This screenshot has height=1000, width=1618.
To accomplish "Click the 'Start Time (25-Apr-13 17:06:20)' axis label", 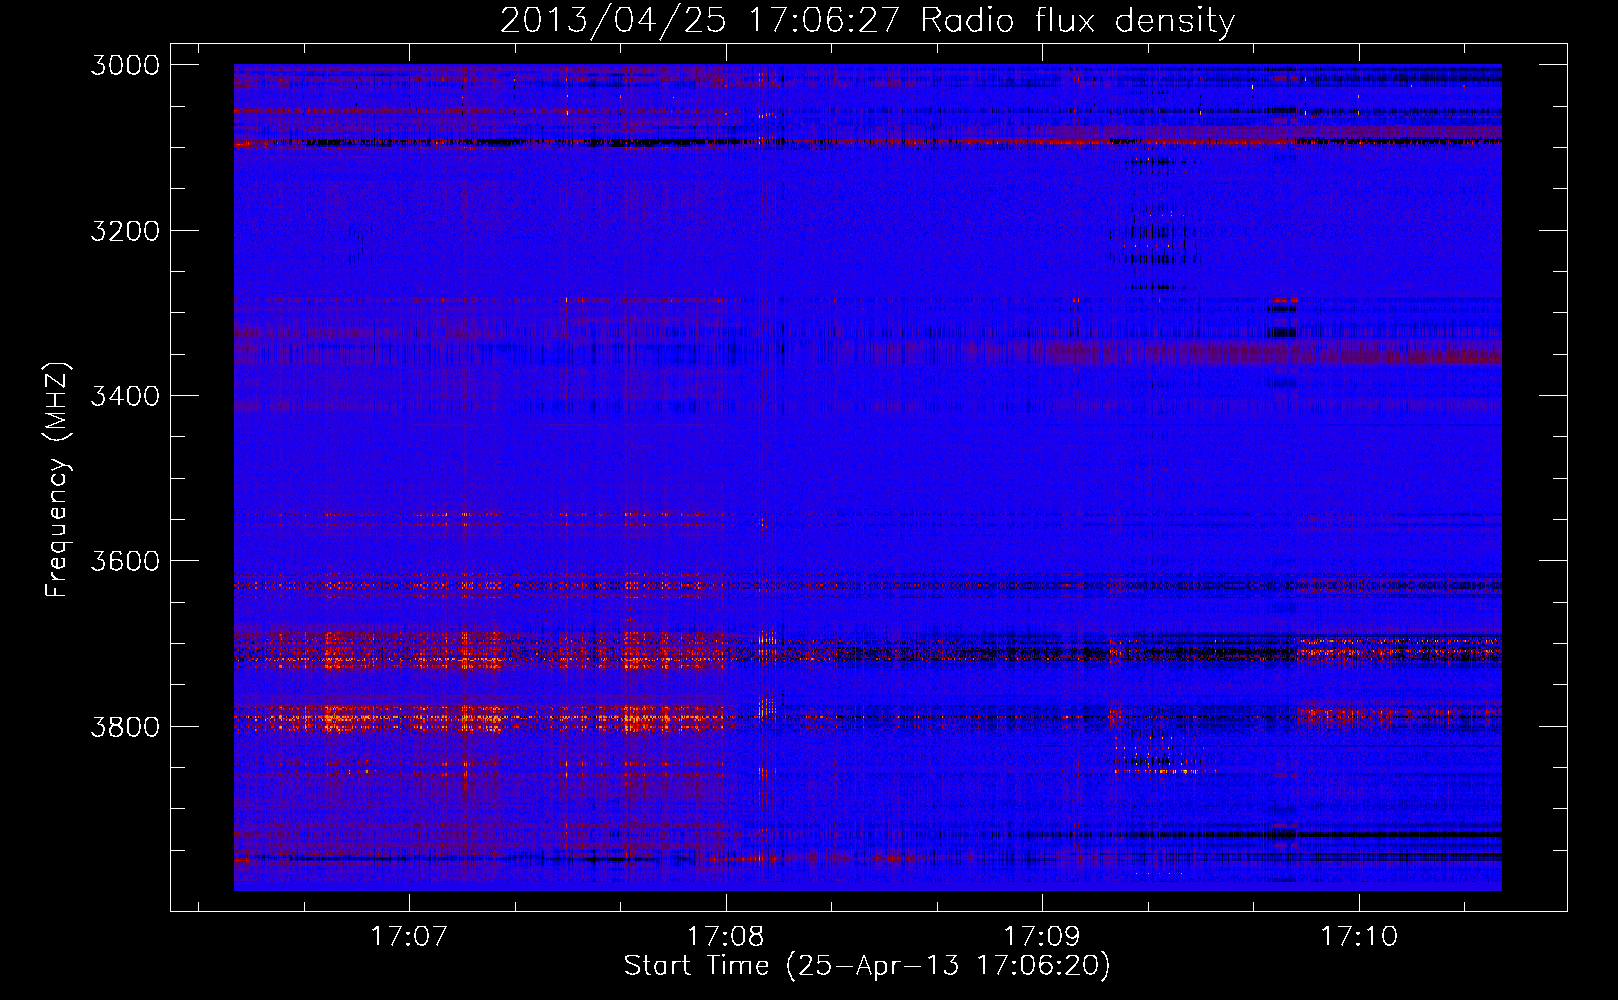I will (867, 966).
